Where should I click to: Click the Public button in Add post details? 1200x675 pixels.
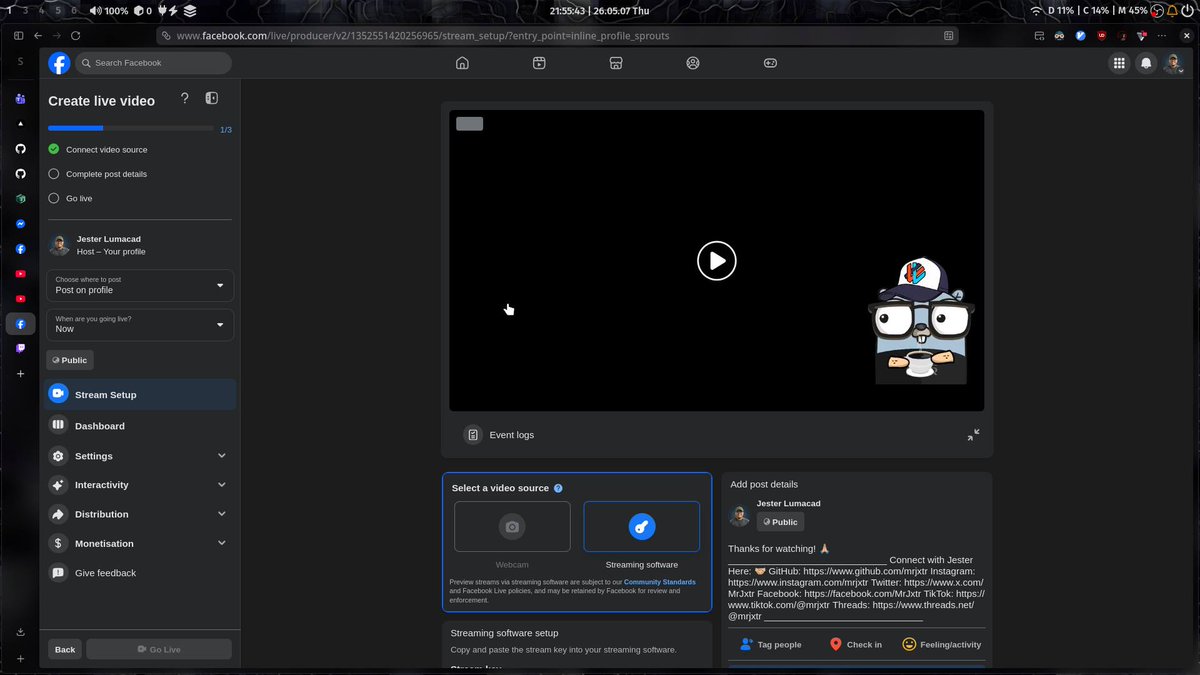(x=780, y=522)
